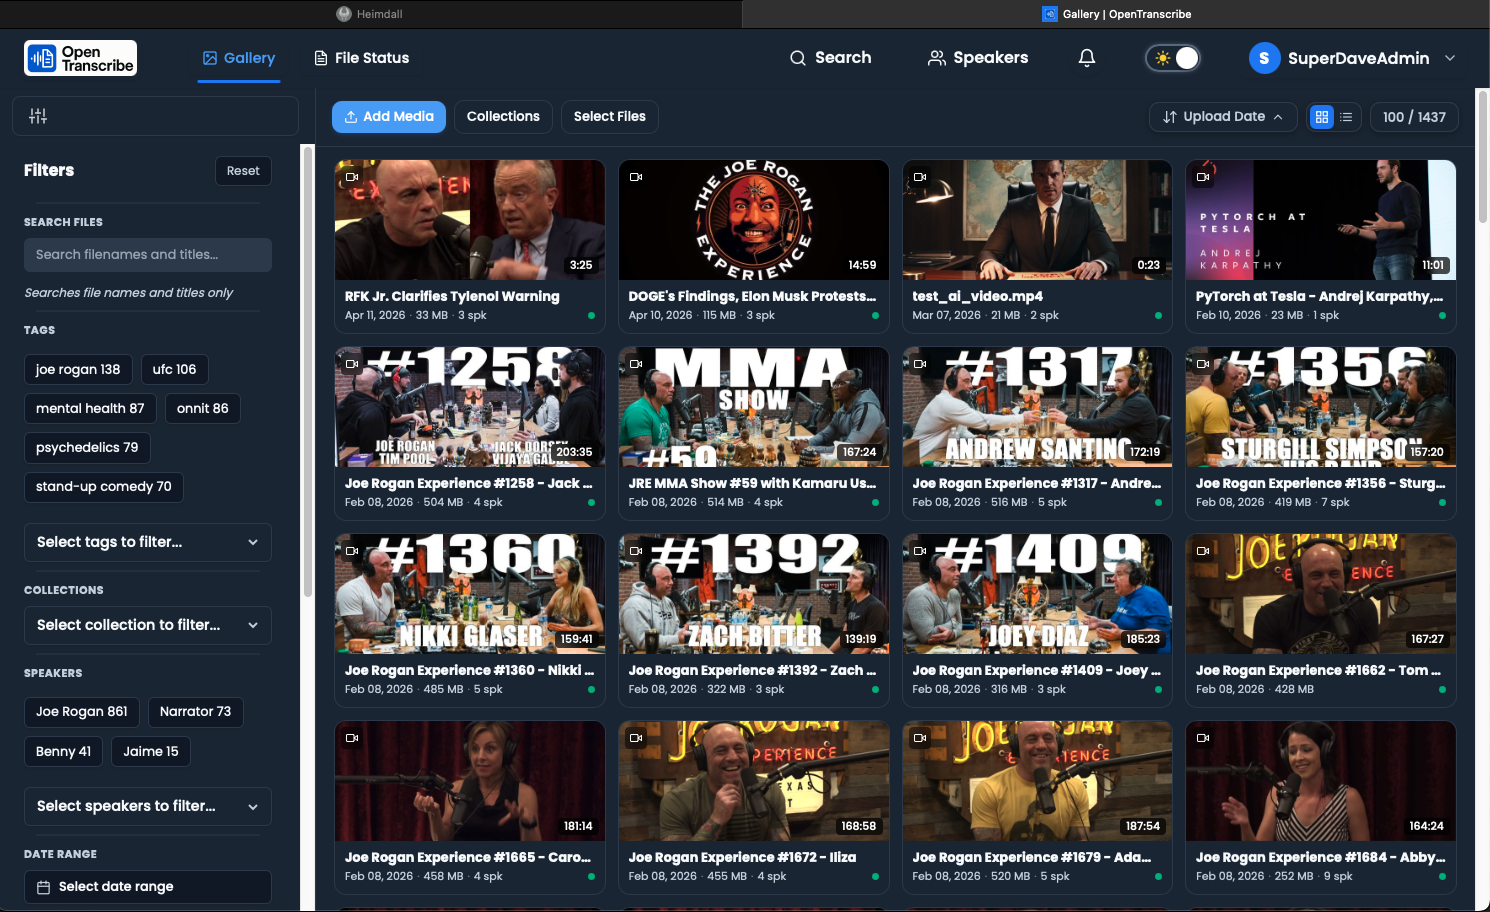Open the Select collection to filter dropdown

pyautogui.click(x=148, y=625)
